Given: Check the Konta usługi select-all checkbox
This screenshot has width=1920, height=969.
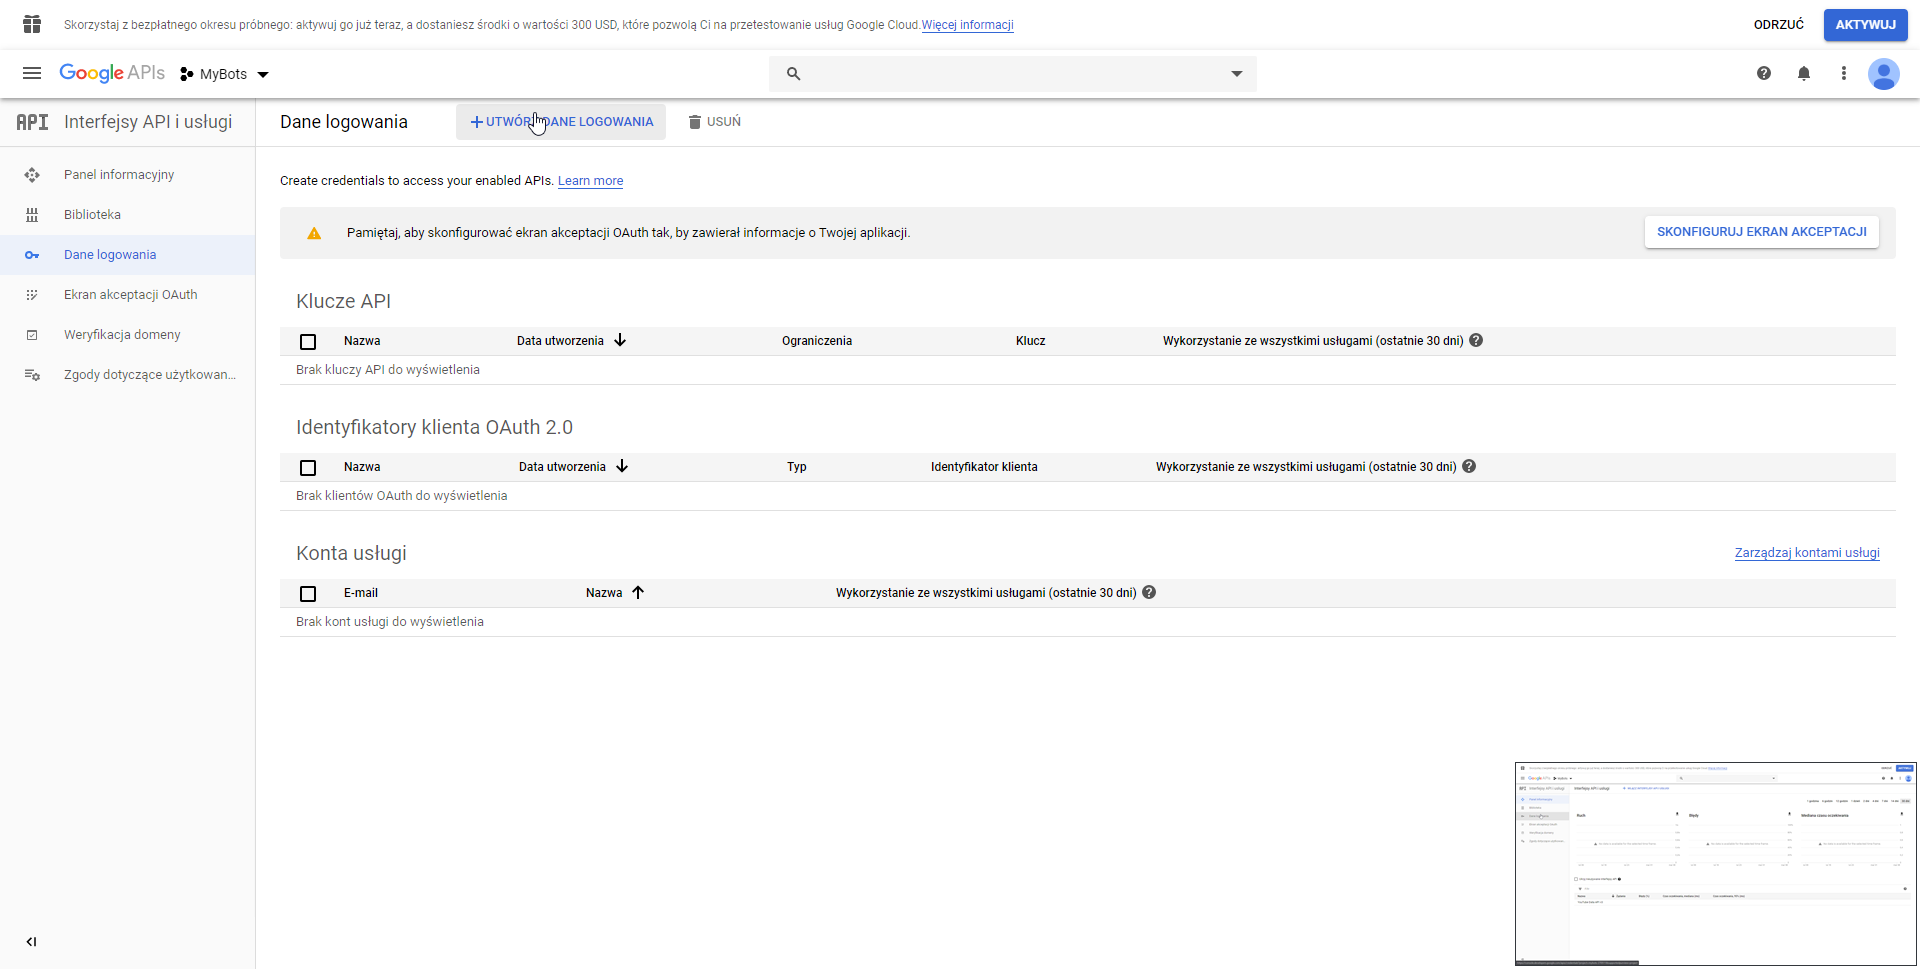Looking at the screenshot, I should click(x=308, y=594).
